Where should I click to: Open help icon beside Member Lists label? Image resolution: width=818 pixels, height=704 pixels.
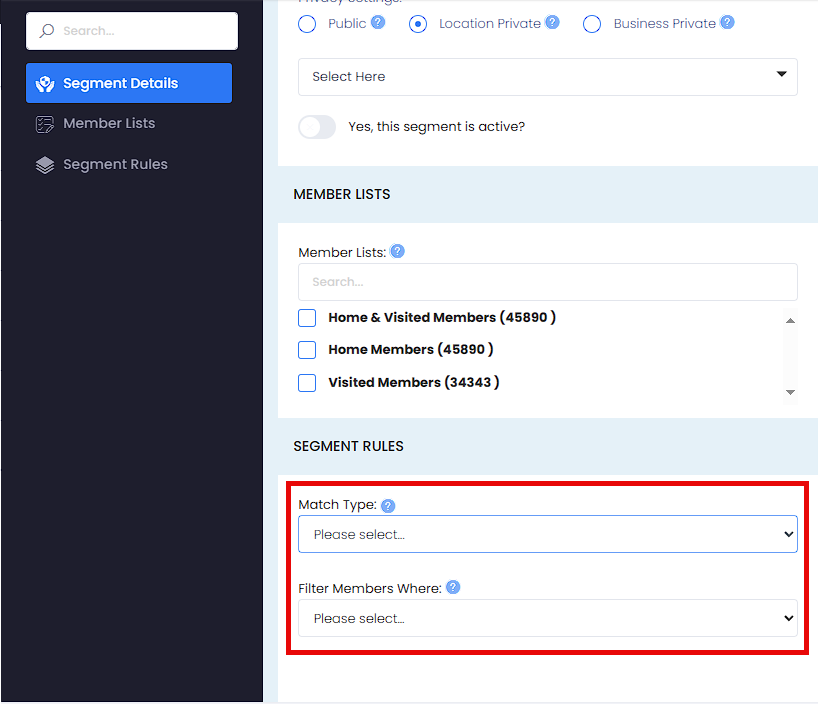[x=398, y=252]
